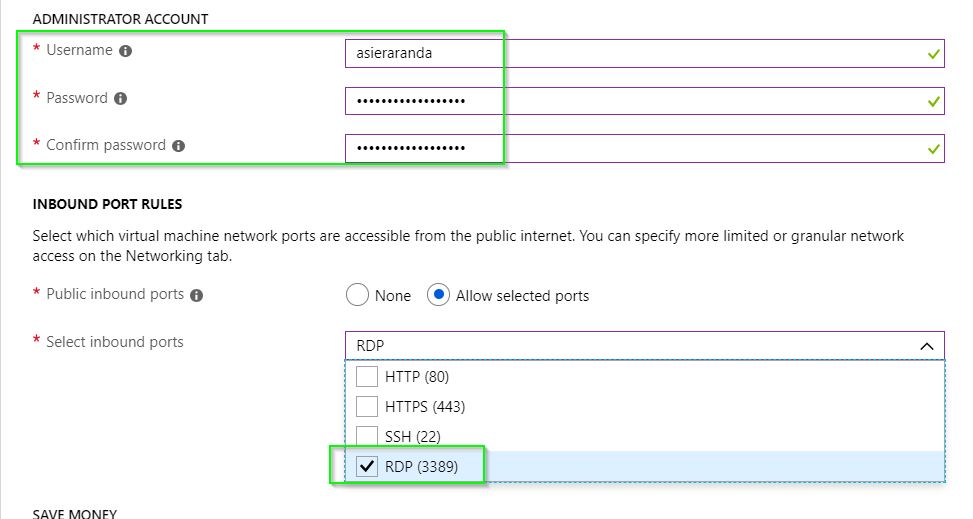973x519 pixels.
Task: Click the green validation check in Password field
Action: tap(933, 101)
